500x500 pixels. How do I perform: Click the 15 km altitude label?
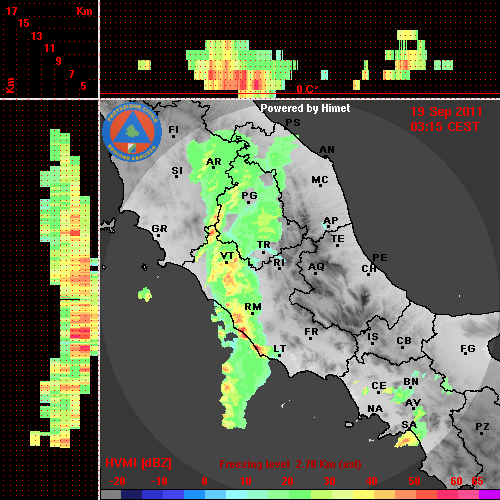(24, 23)
